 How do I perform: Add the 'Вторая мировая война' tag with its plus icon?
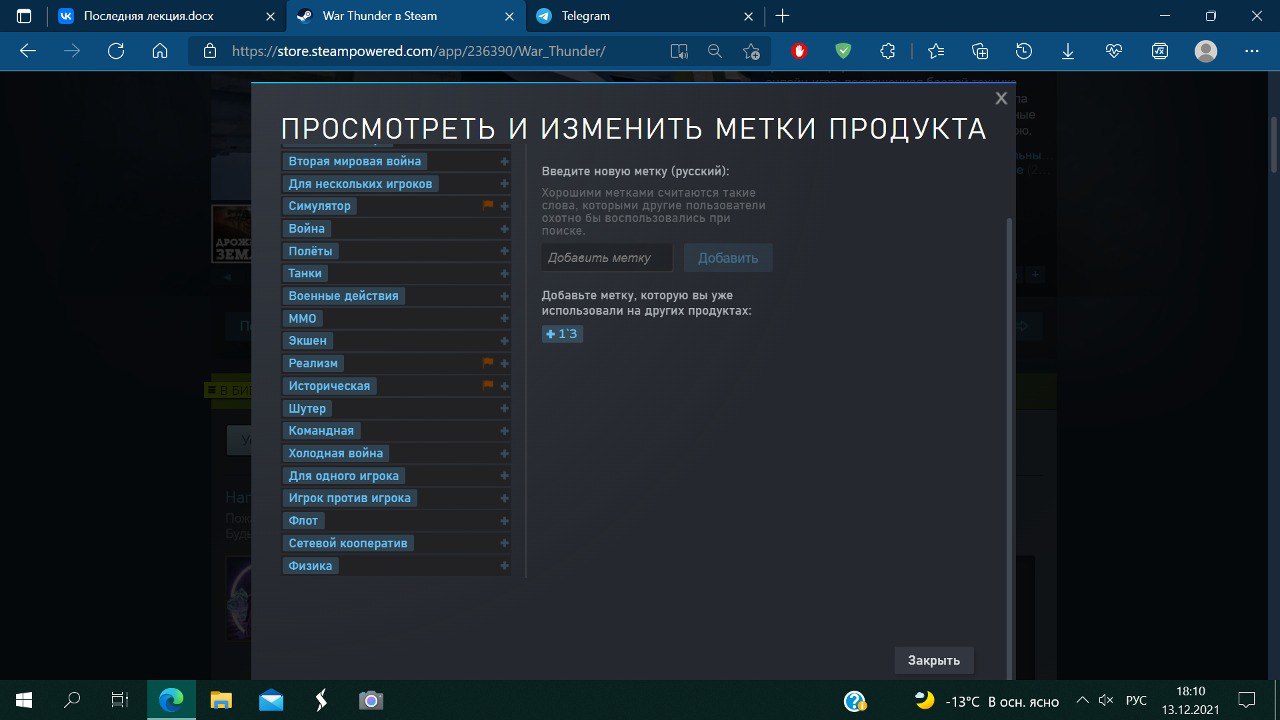click(505, 161)
